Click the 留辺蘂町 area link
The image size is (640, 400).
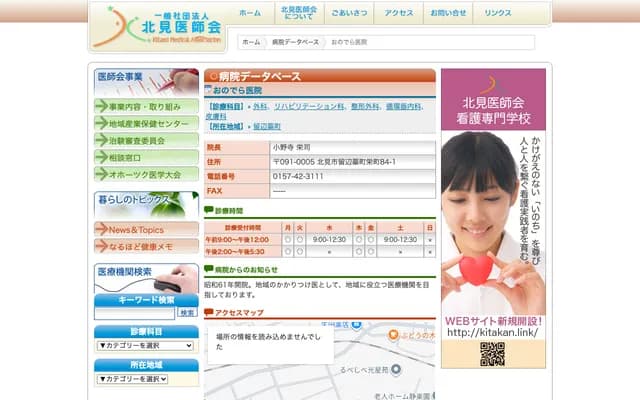267,127
